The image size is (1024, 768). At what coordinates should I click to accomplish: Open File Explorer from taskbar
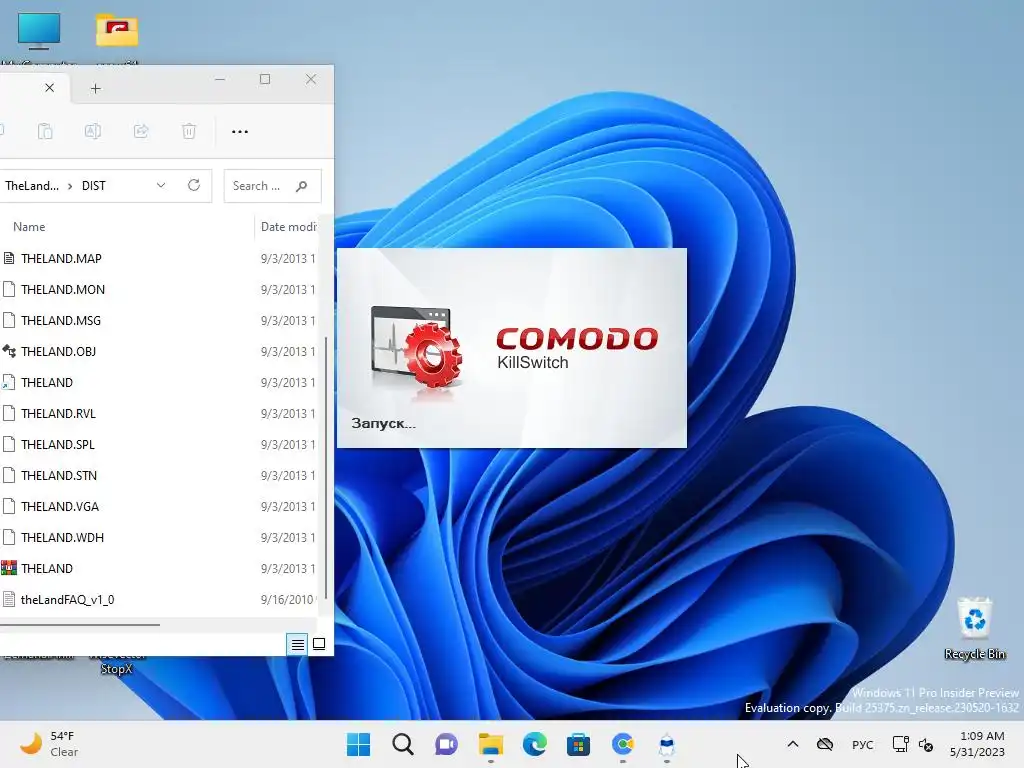coord(490,744)
